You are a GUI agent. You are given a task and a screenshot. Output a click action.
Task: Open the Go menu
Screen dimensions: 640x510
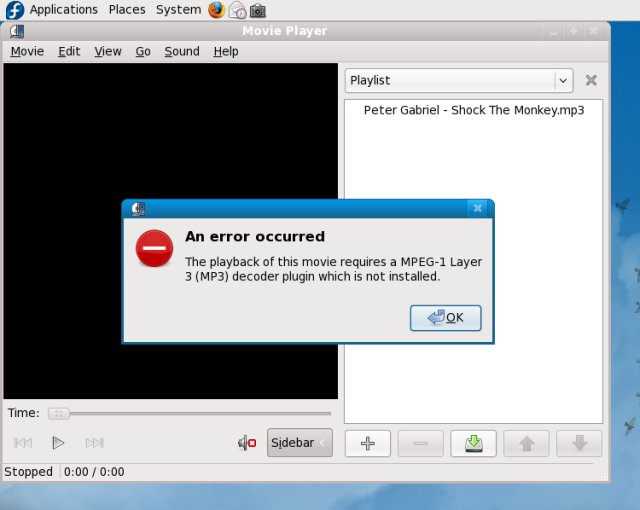tap(143, 51)
